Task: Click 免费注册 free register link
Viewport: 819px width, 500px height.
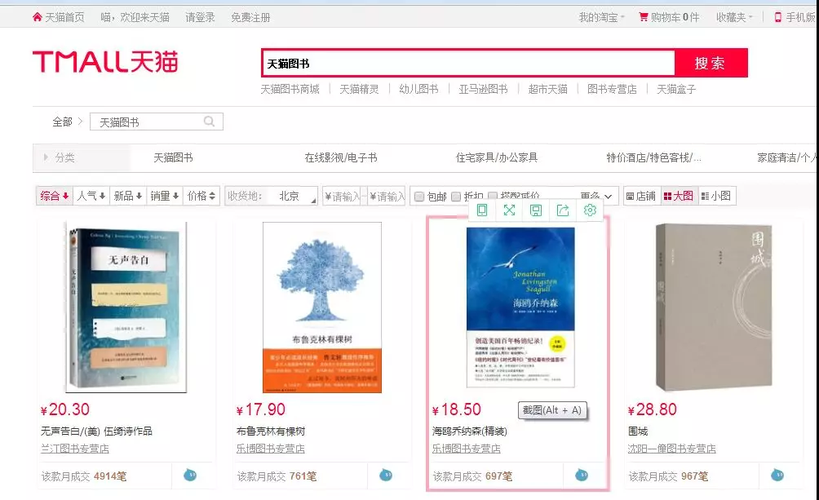Action: (x=251, y=17)
